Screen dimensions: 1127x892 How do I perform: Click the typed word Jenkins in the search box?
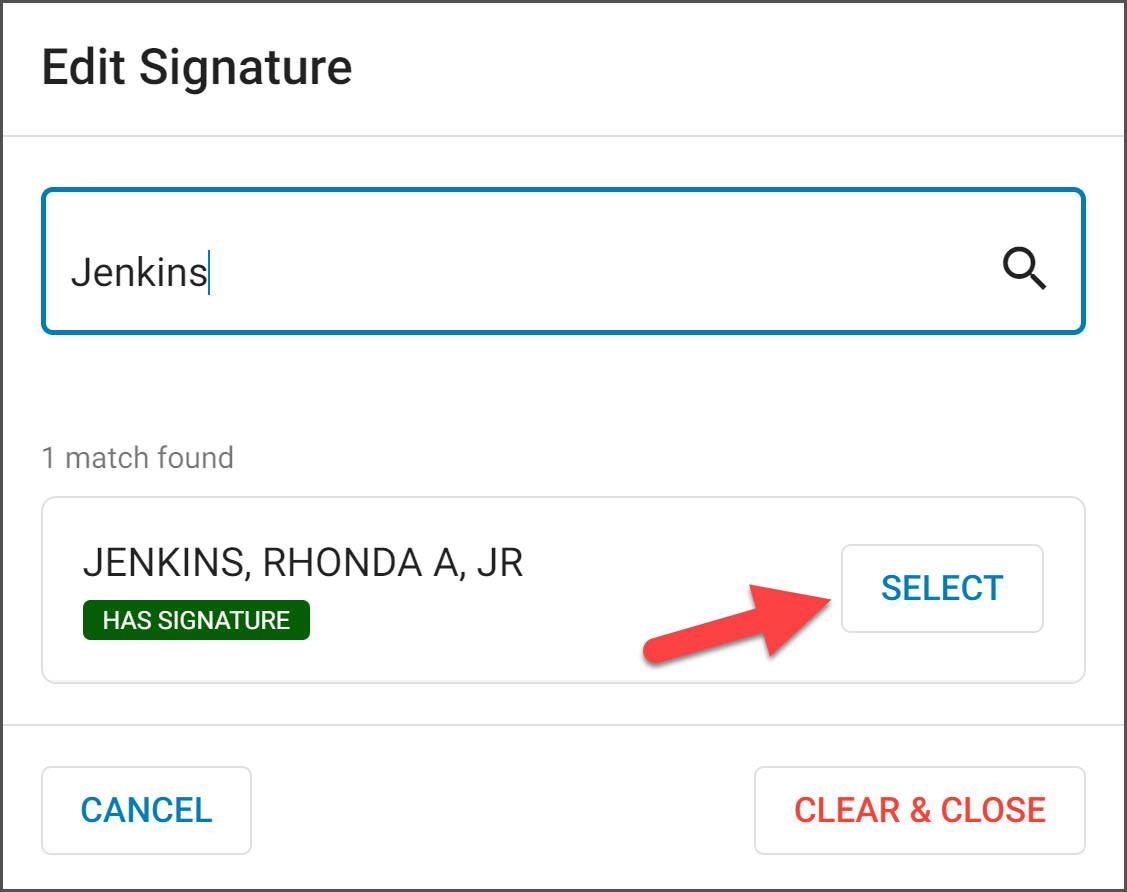point(139,272)
